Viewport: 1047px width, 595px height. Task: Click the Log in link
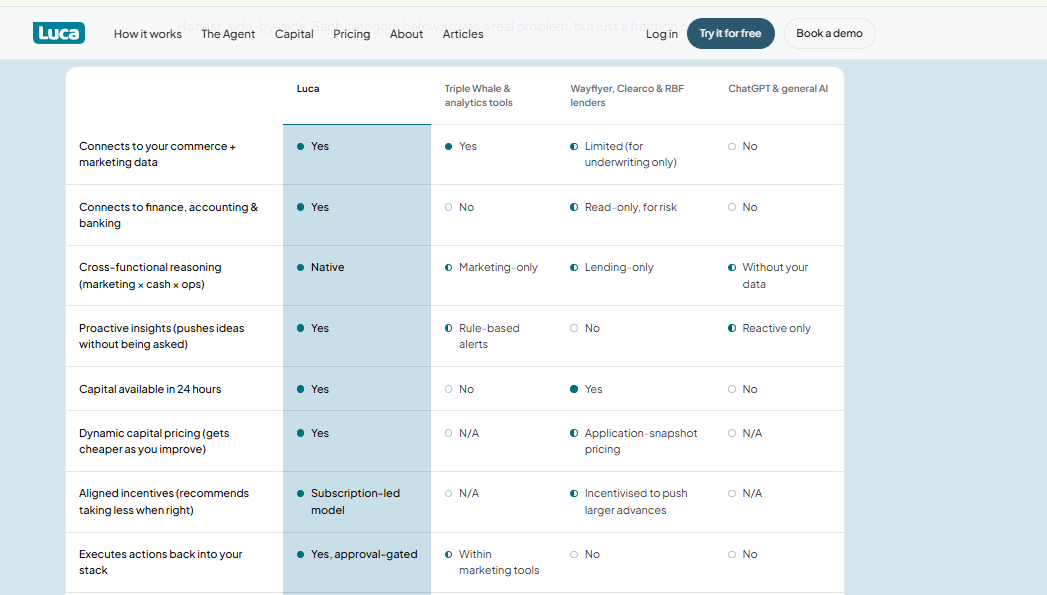662,34
